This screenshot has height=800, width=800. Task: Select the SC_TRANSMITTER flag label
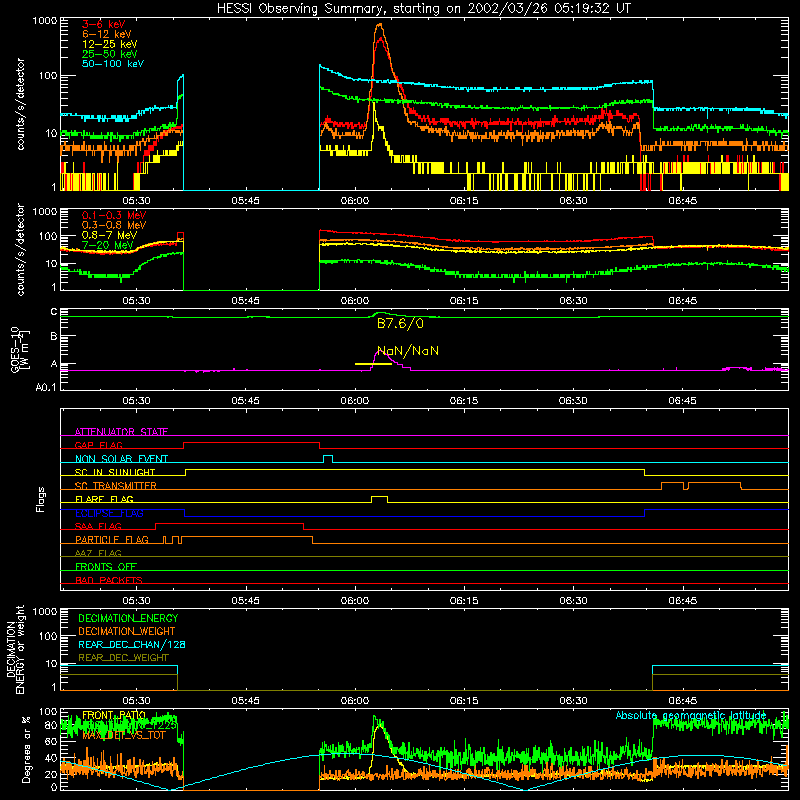click(116, 485)
